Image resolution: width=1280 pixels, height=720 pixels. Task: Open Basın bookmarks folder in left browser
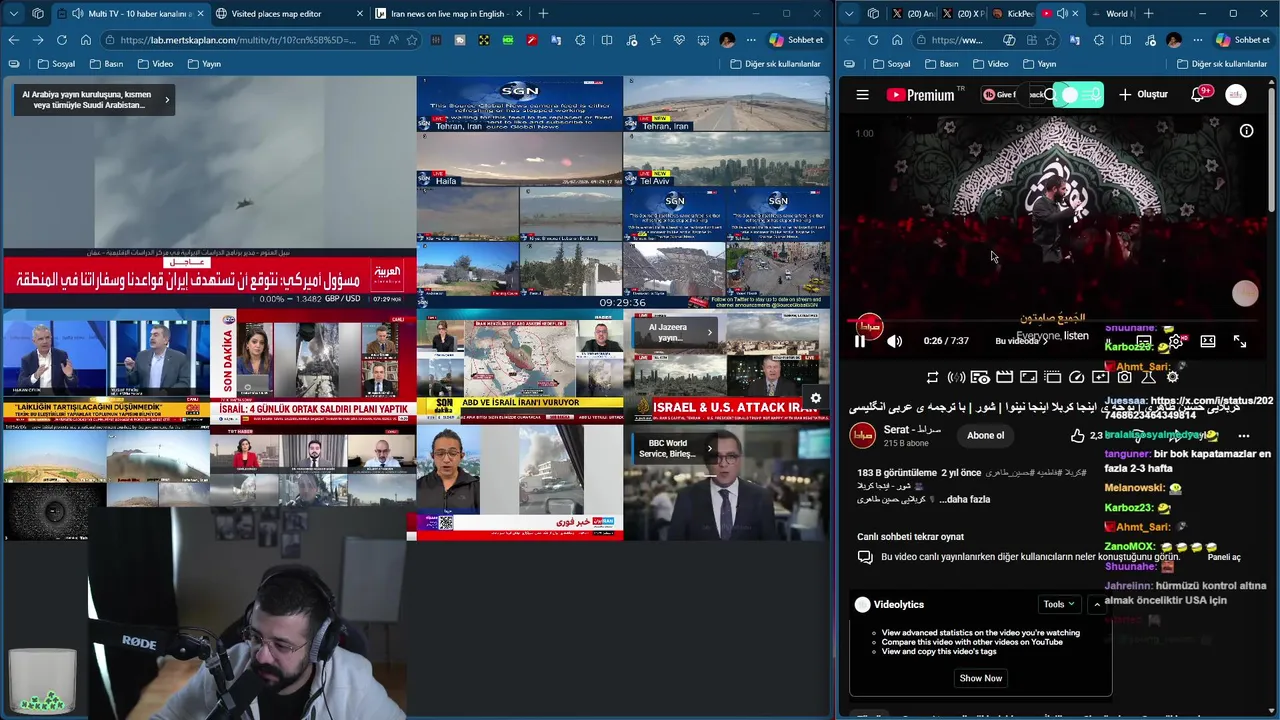tap(107, 63)
